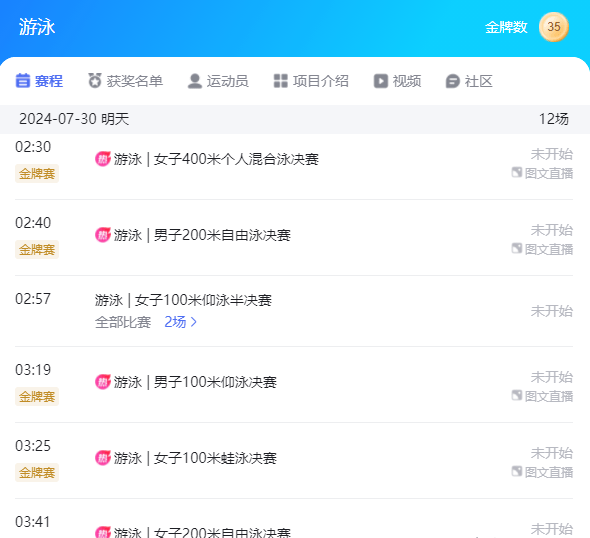Click the 视频 play icon
This screenshot has height=538, width=590.
pos(381,81)
